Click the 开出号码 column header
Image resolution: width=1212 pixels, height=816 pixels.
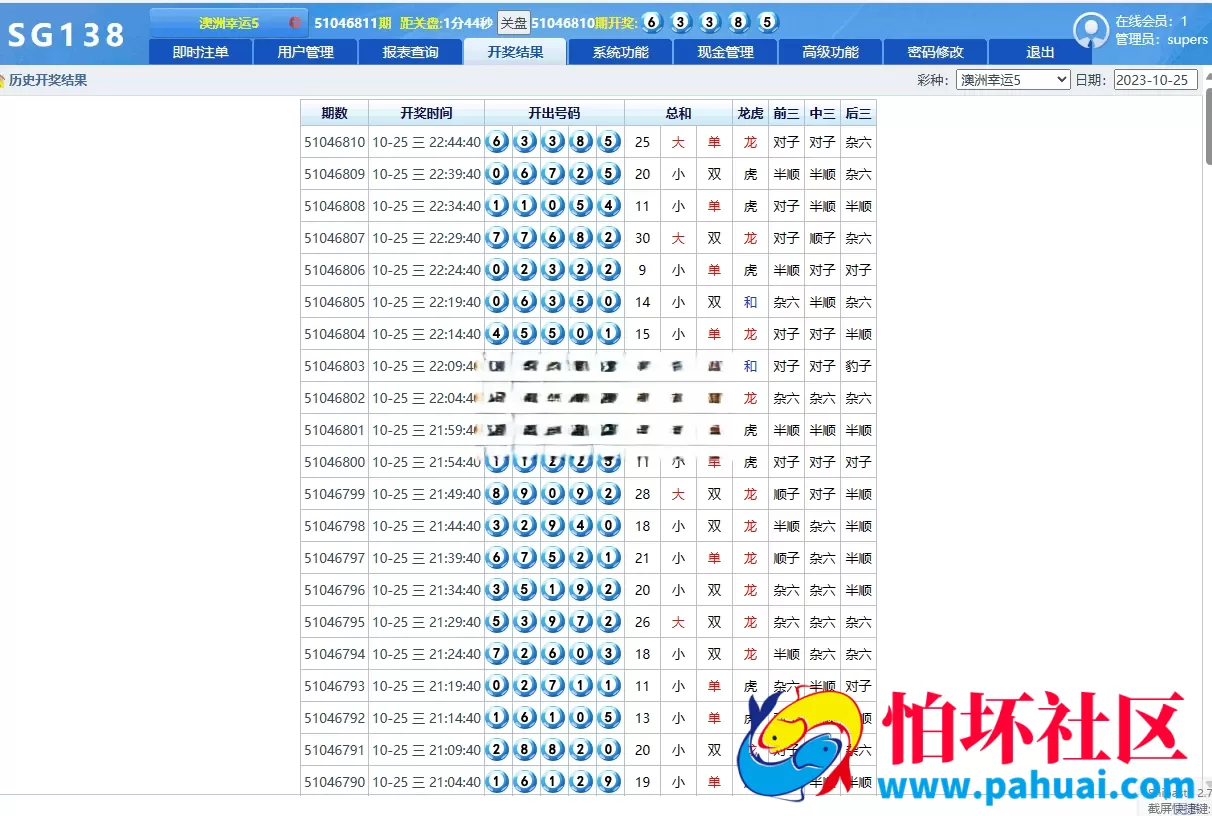pyautogui.click(x=554, y=113)
